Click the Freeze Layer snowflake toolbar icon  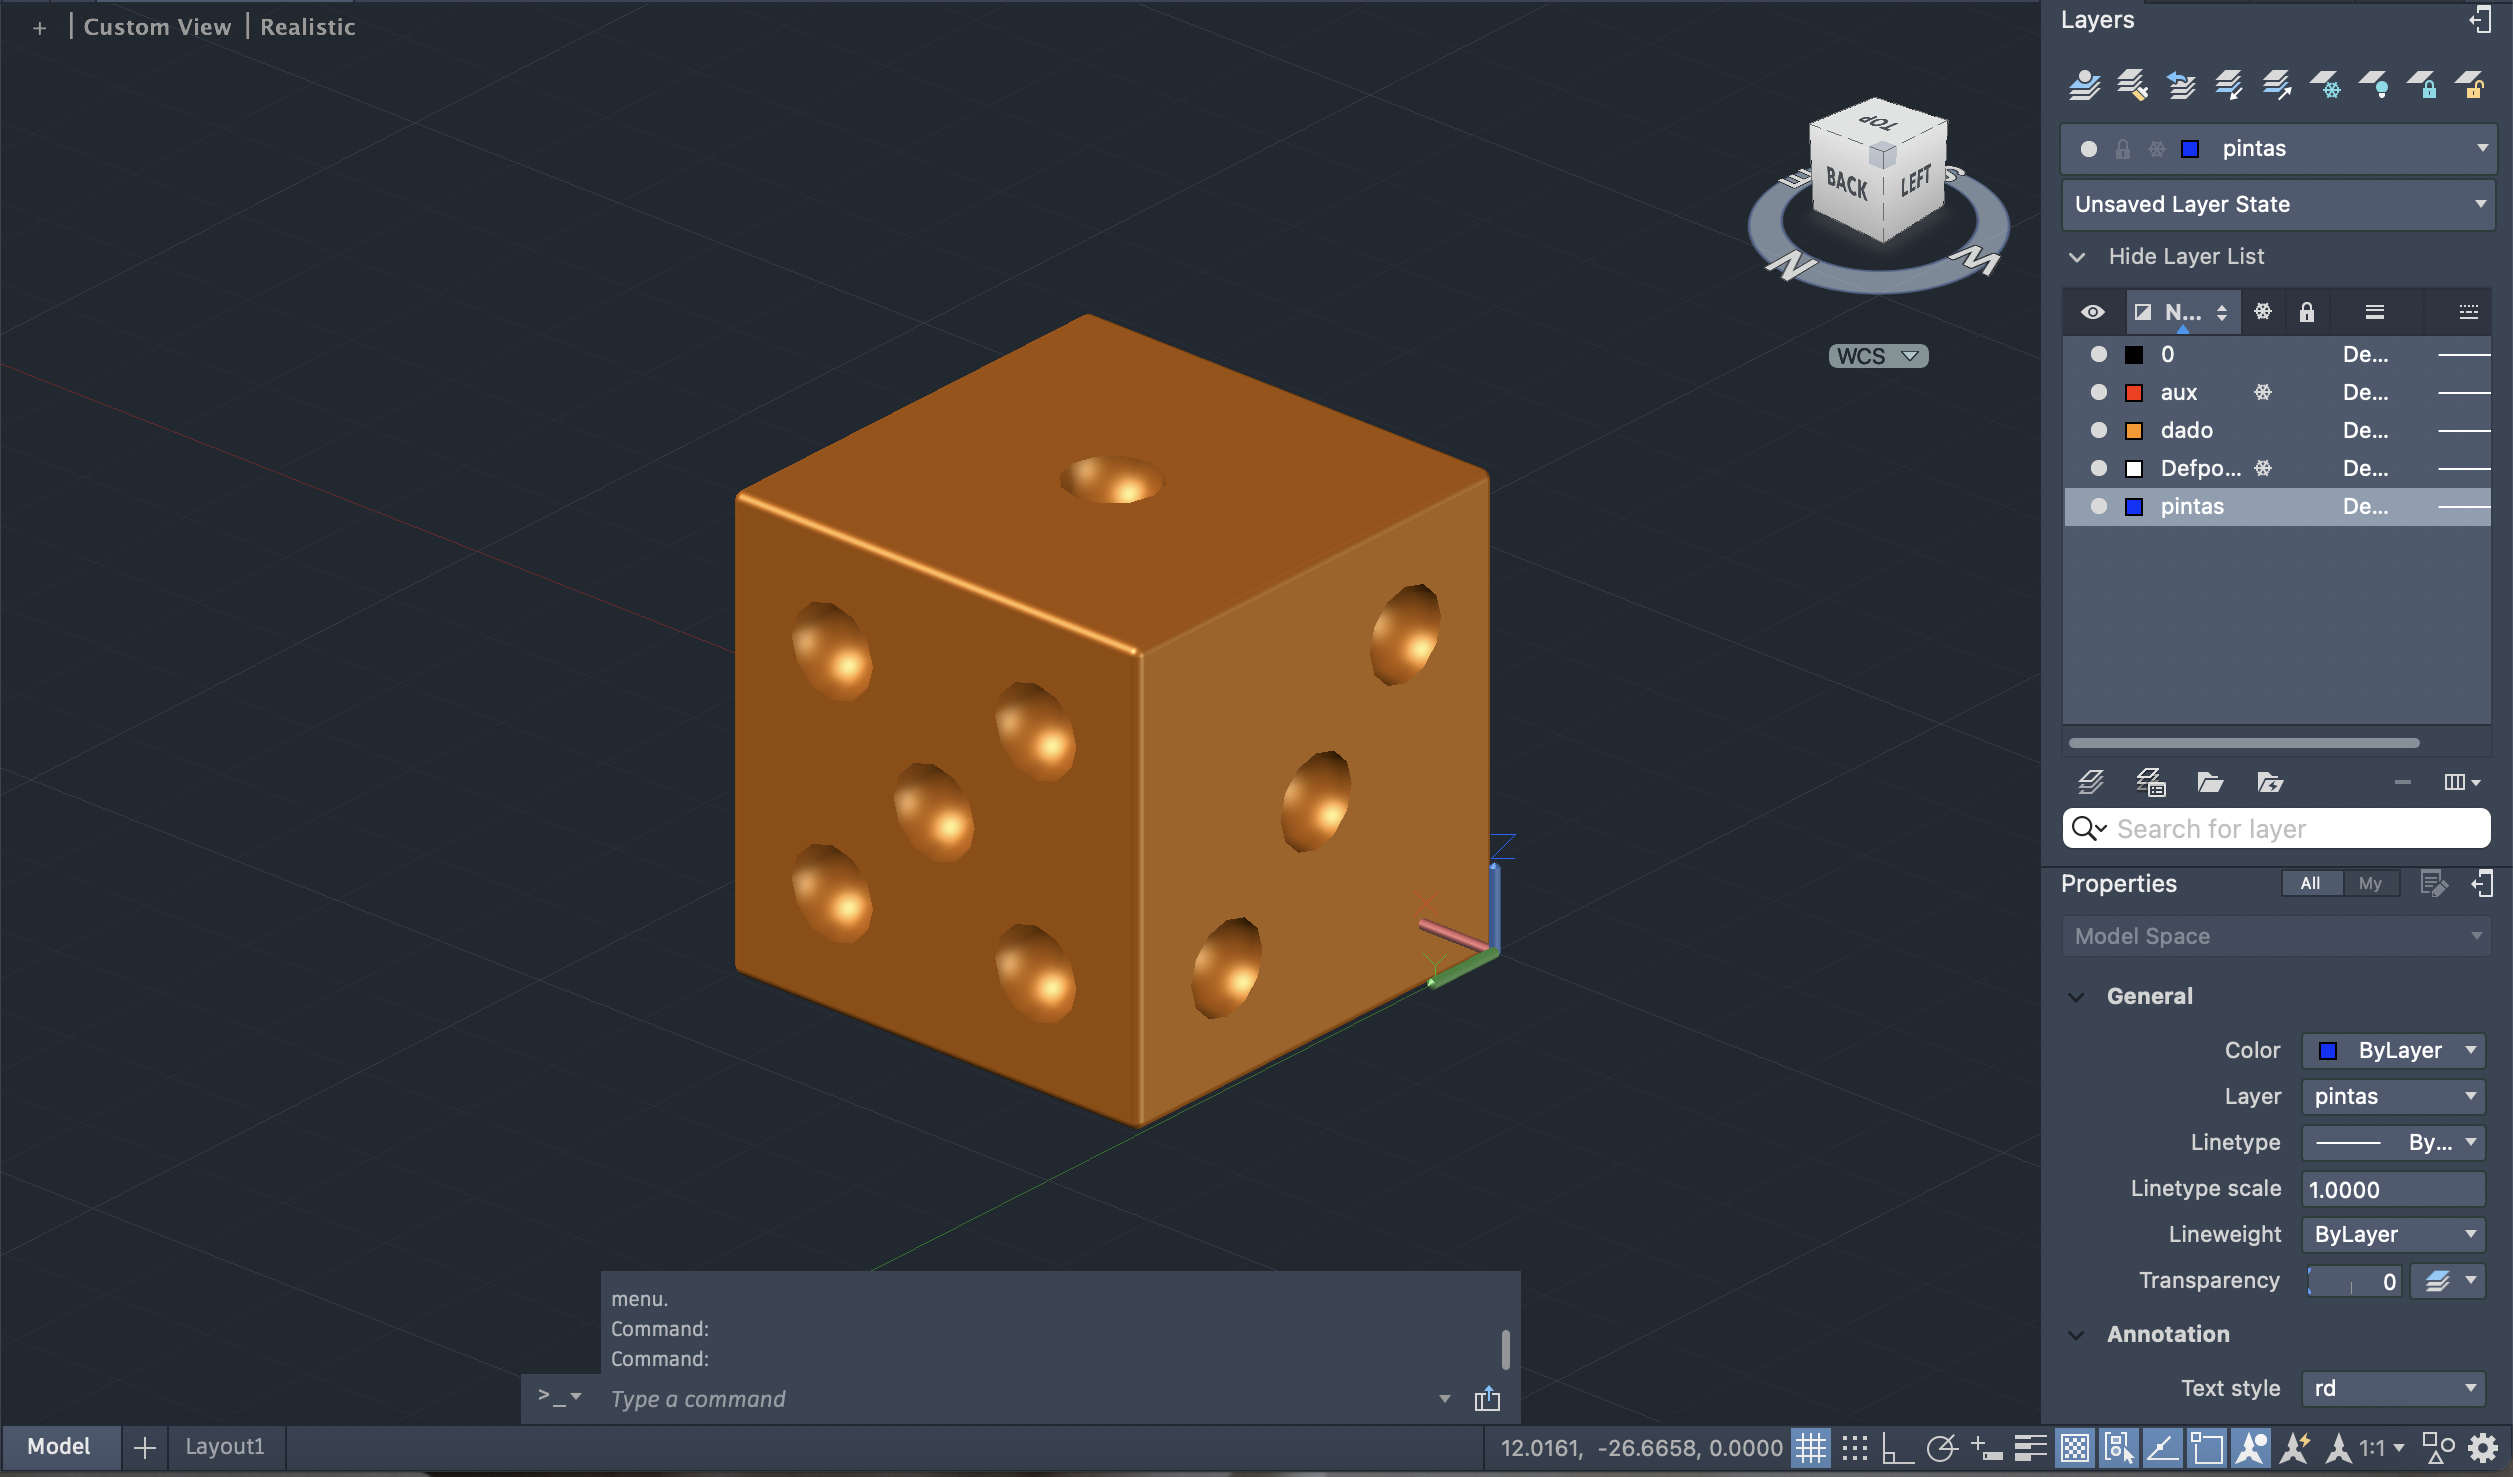(2325, 85)
